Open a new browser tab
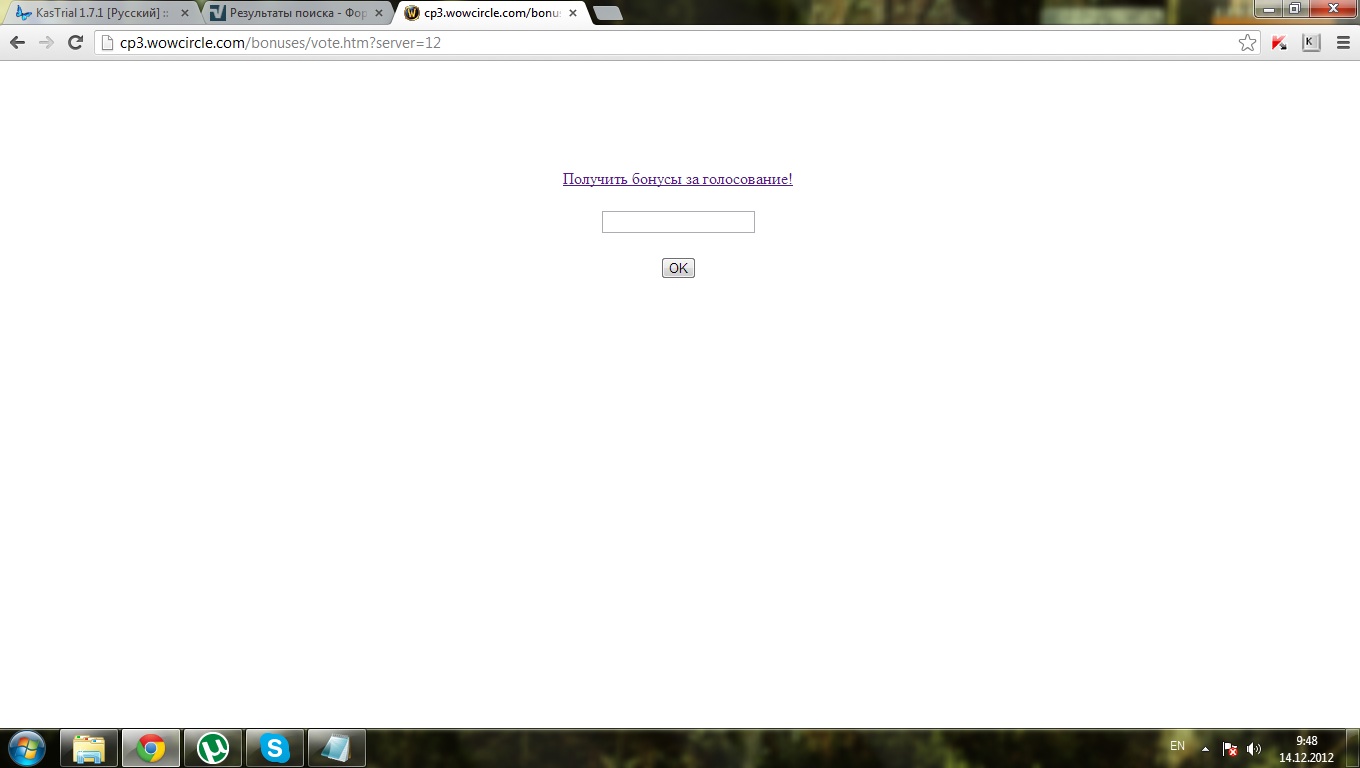This screenshot has height=768, width=1360. [607, 13]
